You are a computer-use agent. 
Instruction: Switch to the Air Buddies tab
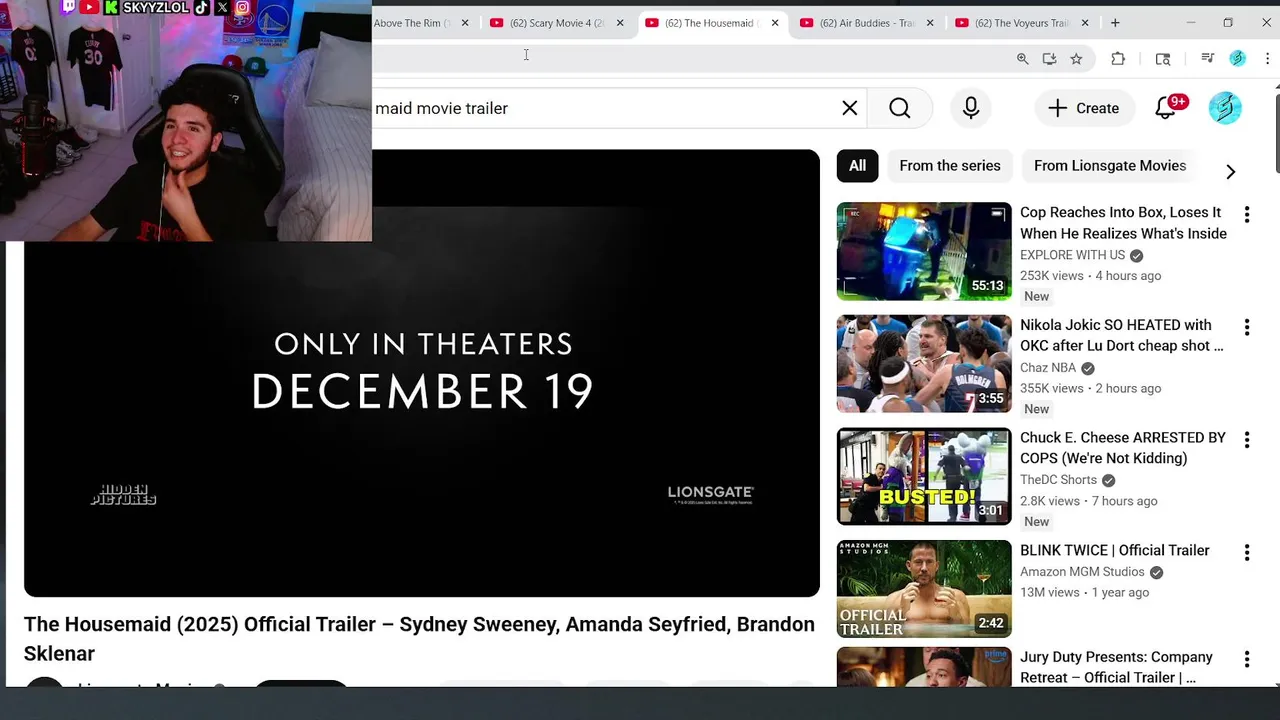(x=866, y=23)
